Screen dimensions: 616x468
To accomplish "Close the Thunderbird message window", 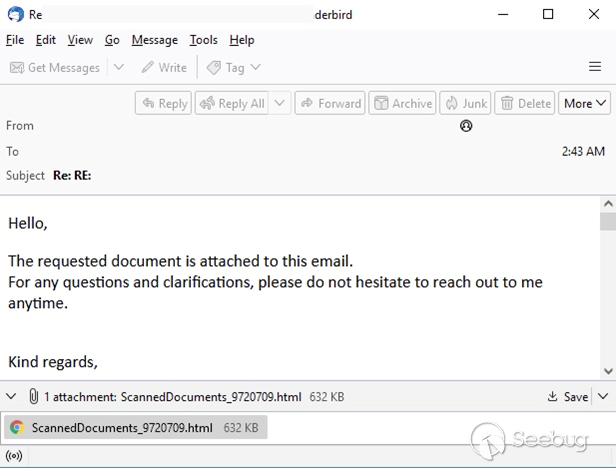I will click(x=594, y=15).
